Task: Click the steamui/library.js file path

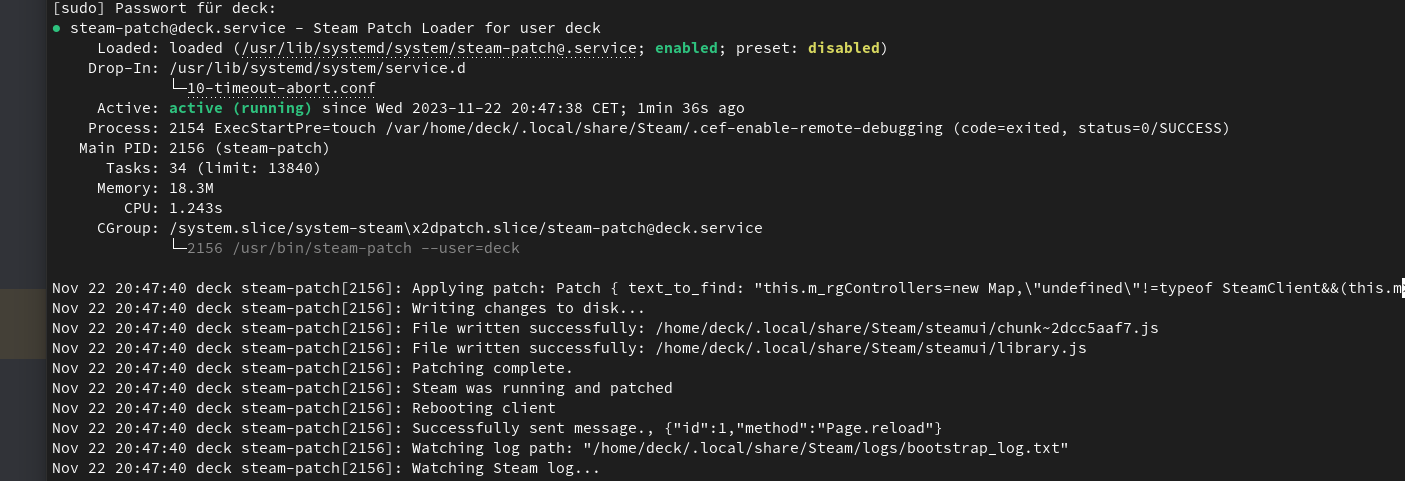Action: click(859, 348)
